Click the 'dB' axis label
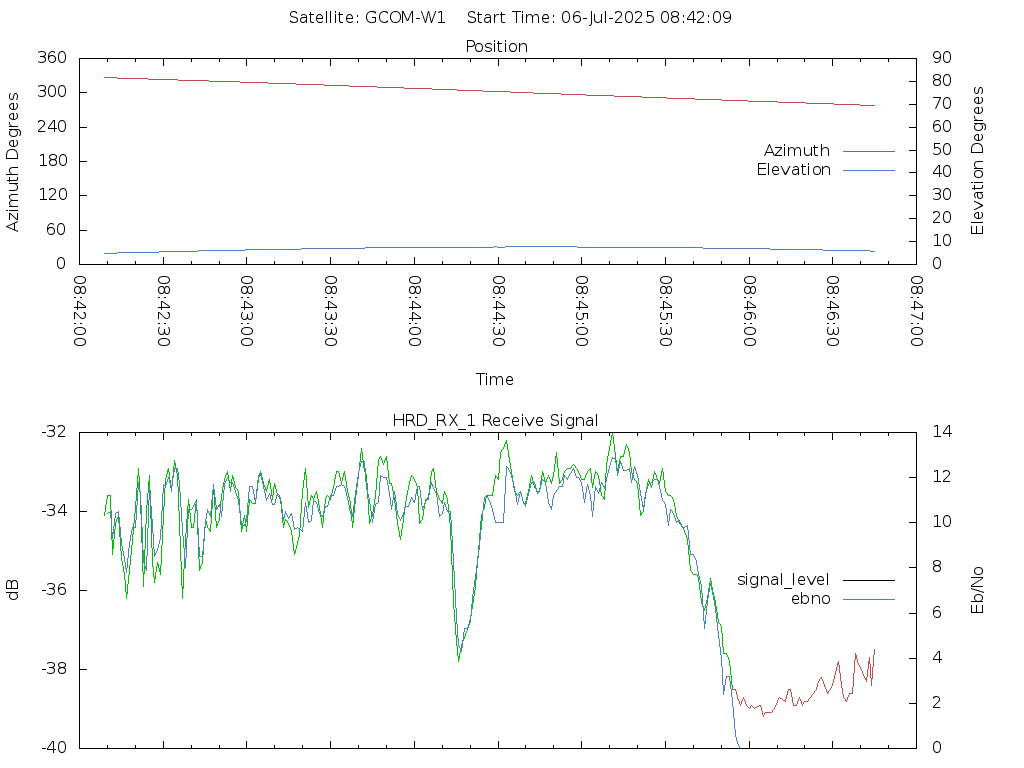This screenshot has height=768, width=1024. point(12,589)
